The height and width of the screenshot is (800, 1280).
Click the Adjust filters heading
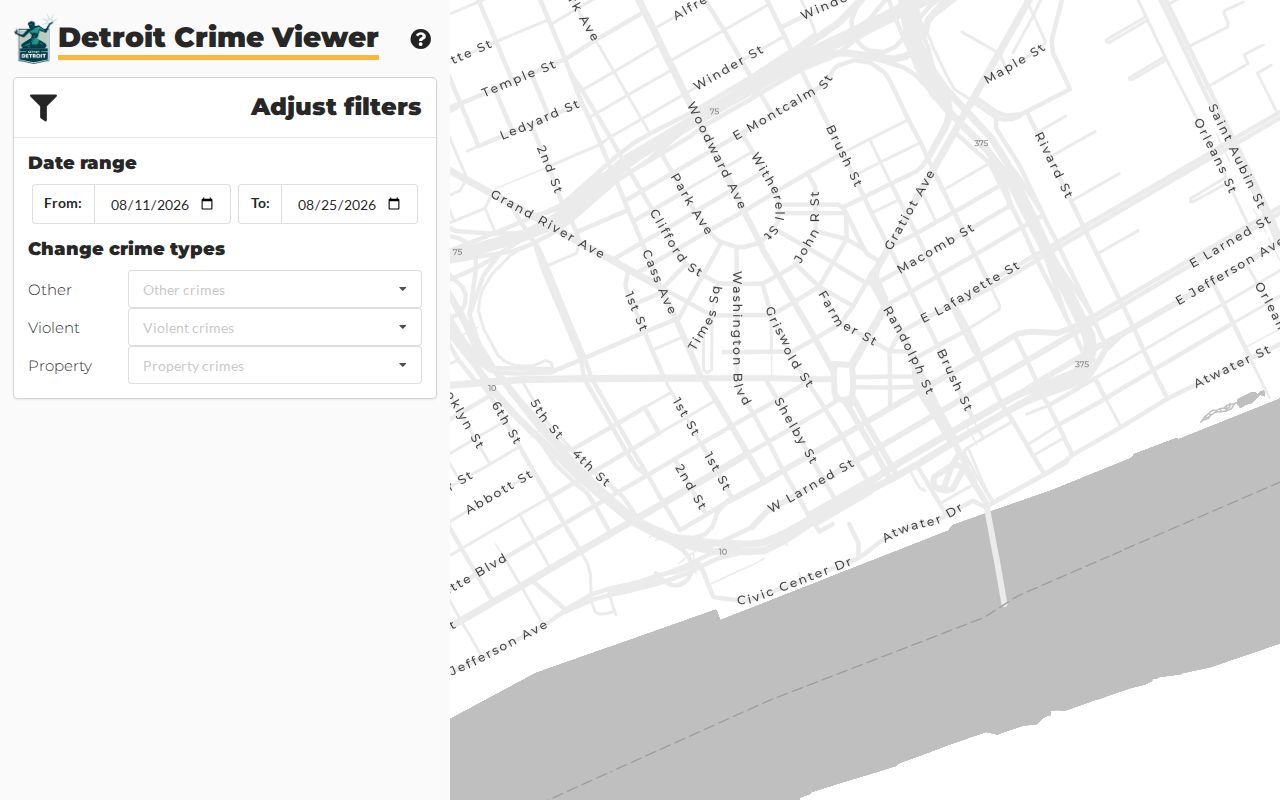336,107
